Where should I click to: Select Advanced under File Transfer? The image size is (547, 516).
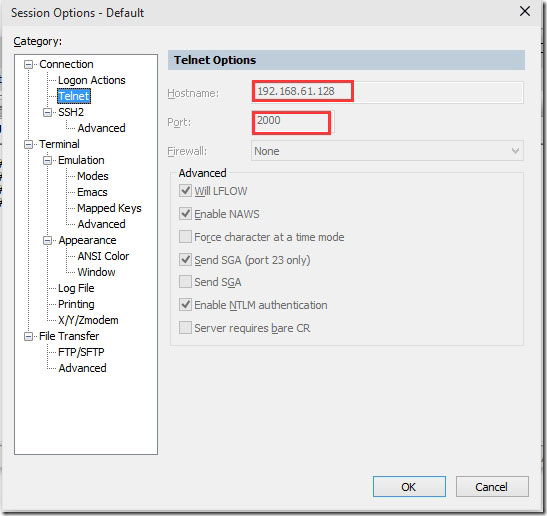click(x=82, y=368)
